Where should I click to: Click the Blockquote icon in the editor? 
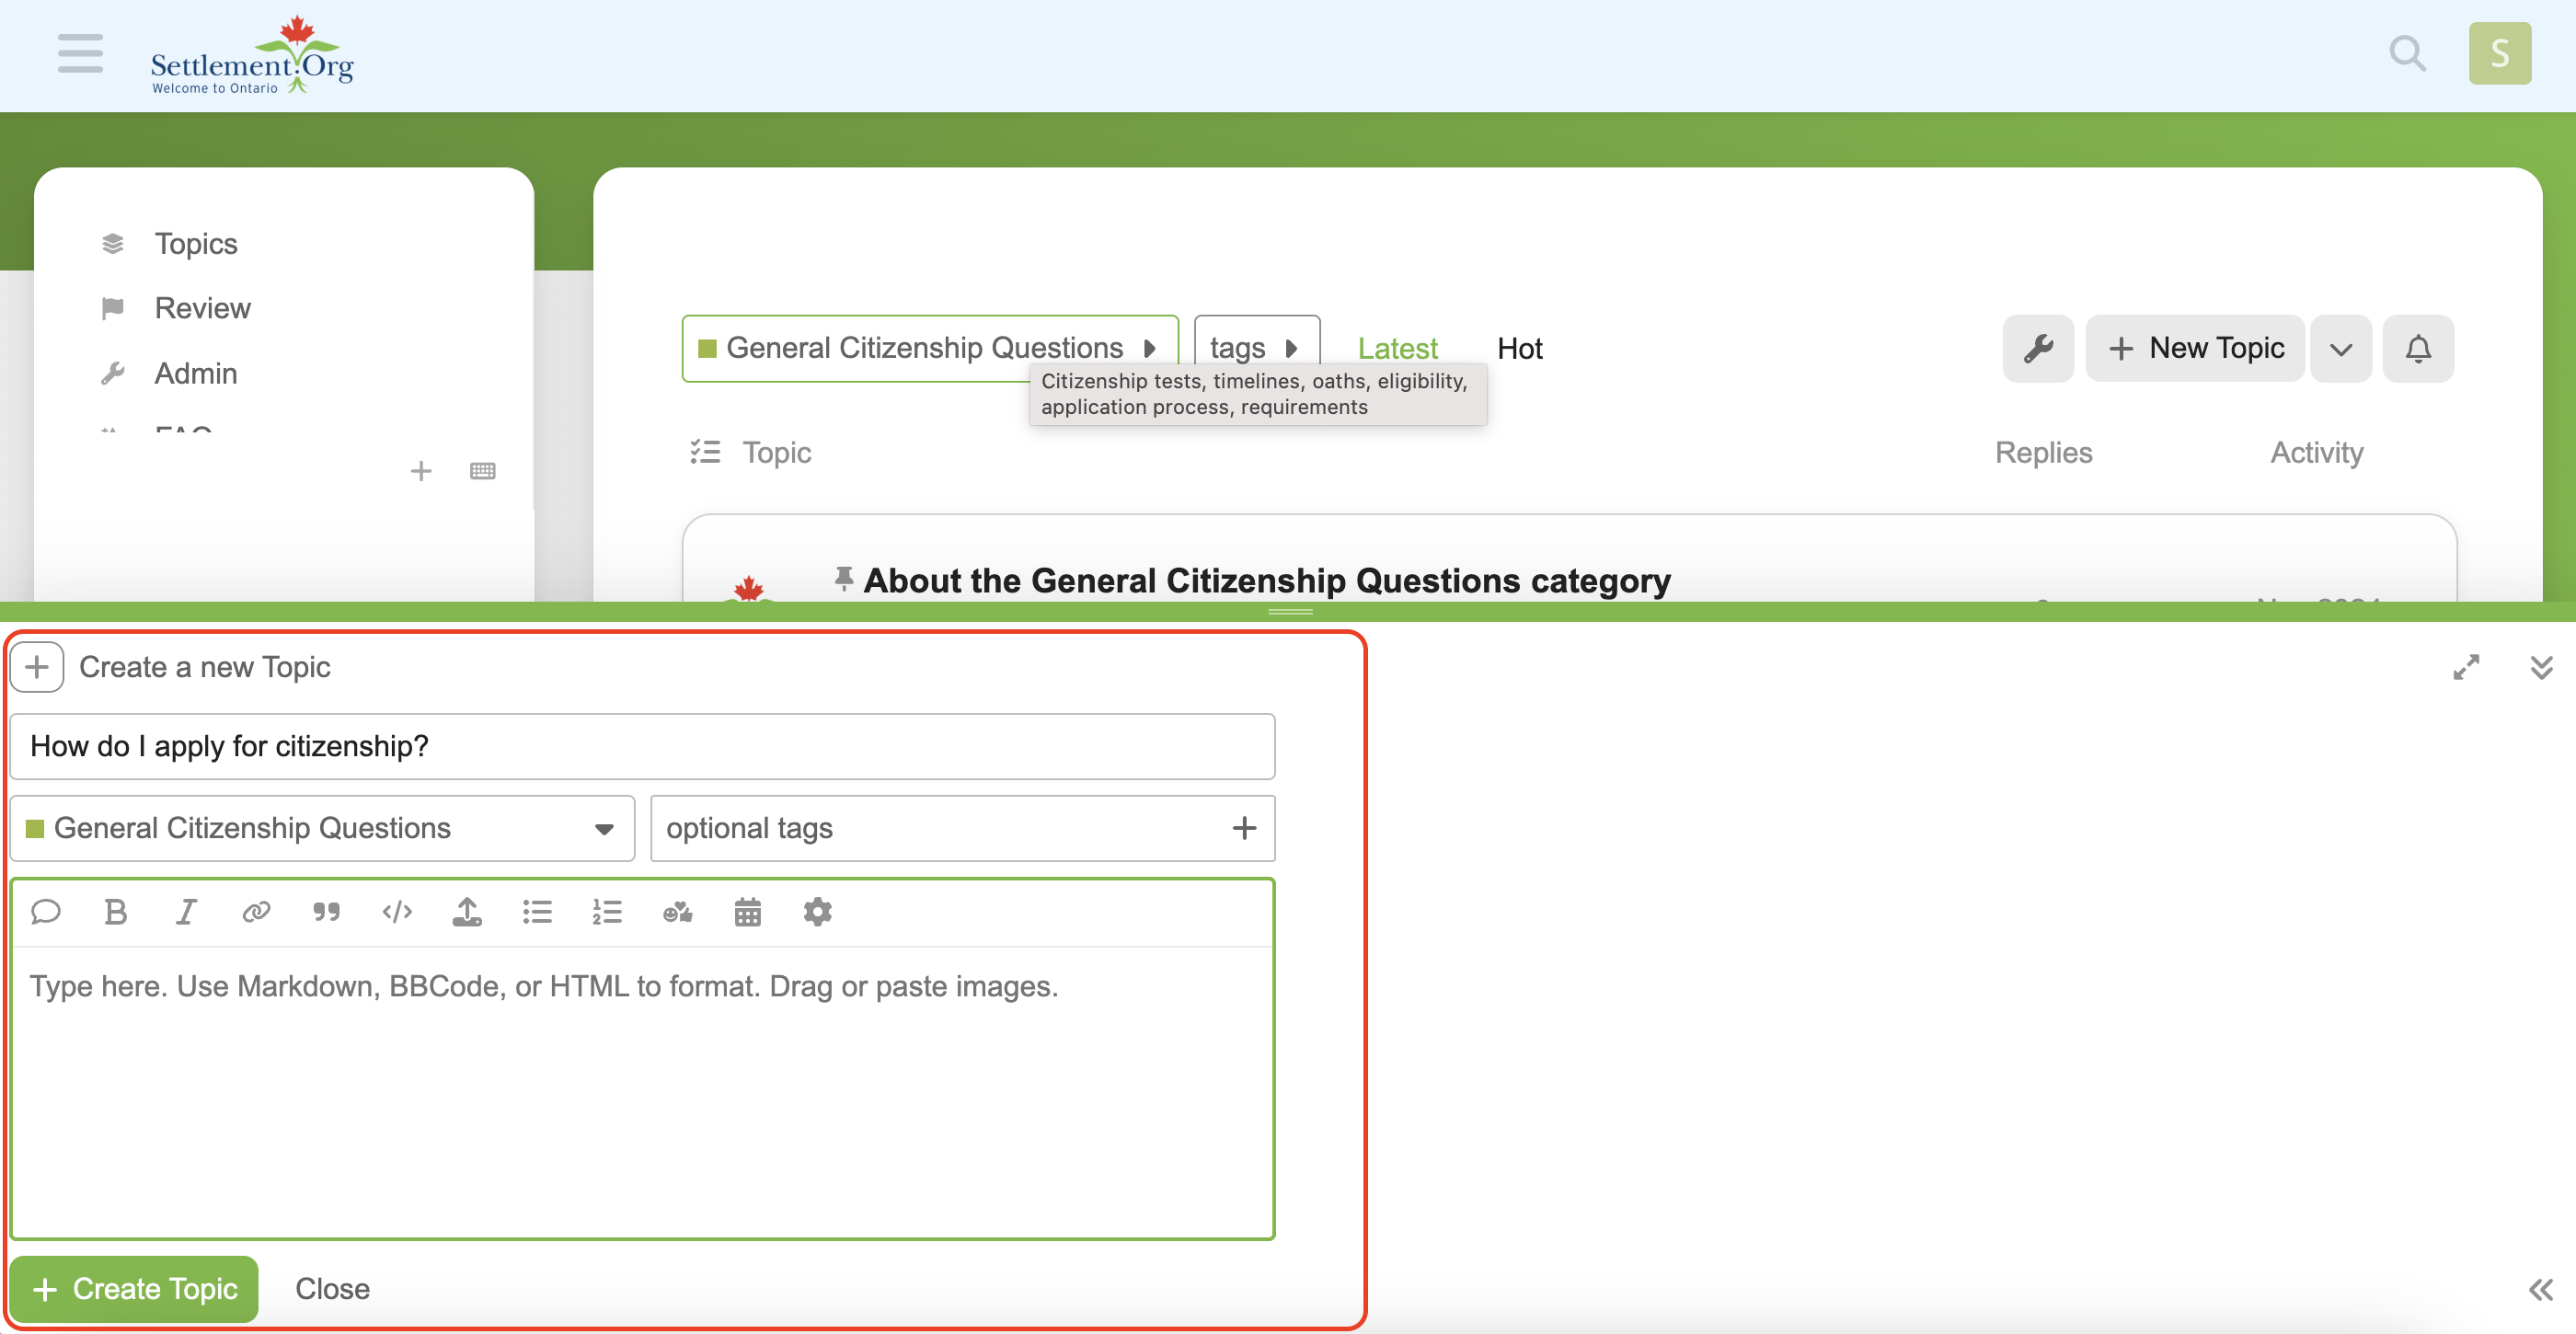(326, 911)
